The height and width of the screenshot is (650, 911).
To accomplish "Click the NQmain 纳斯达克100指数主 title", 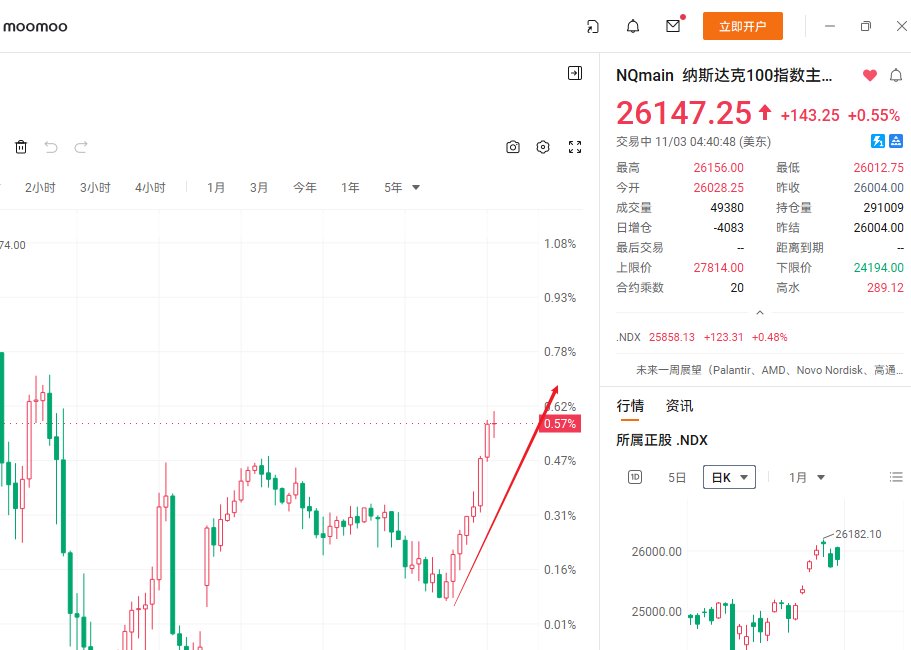I will click(724, 75).
